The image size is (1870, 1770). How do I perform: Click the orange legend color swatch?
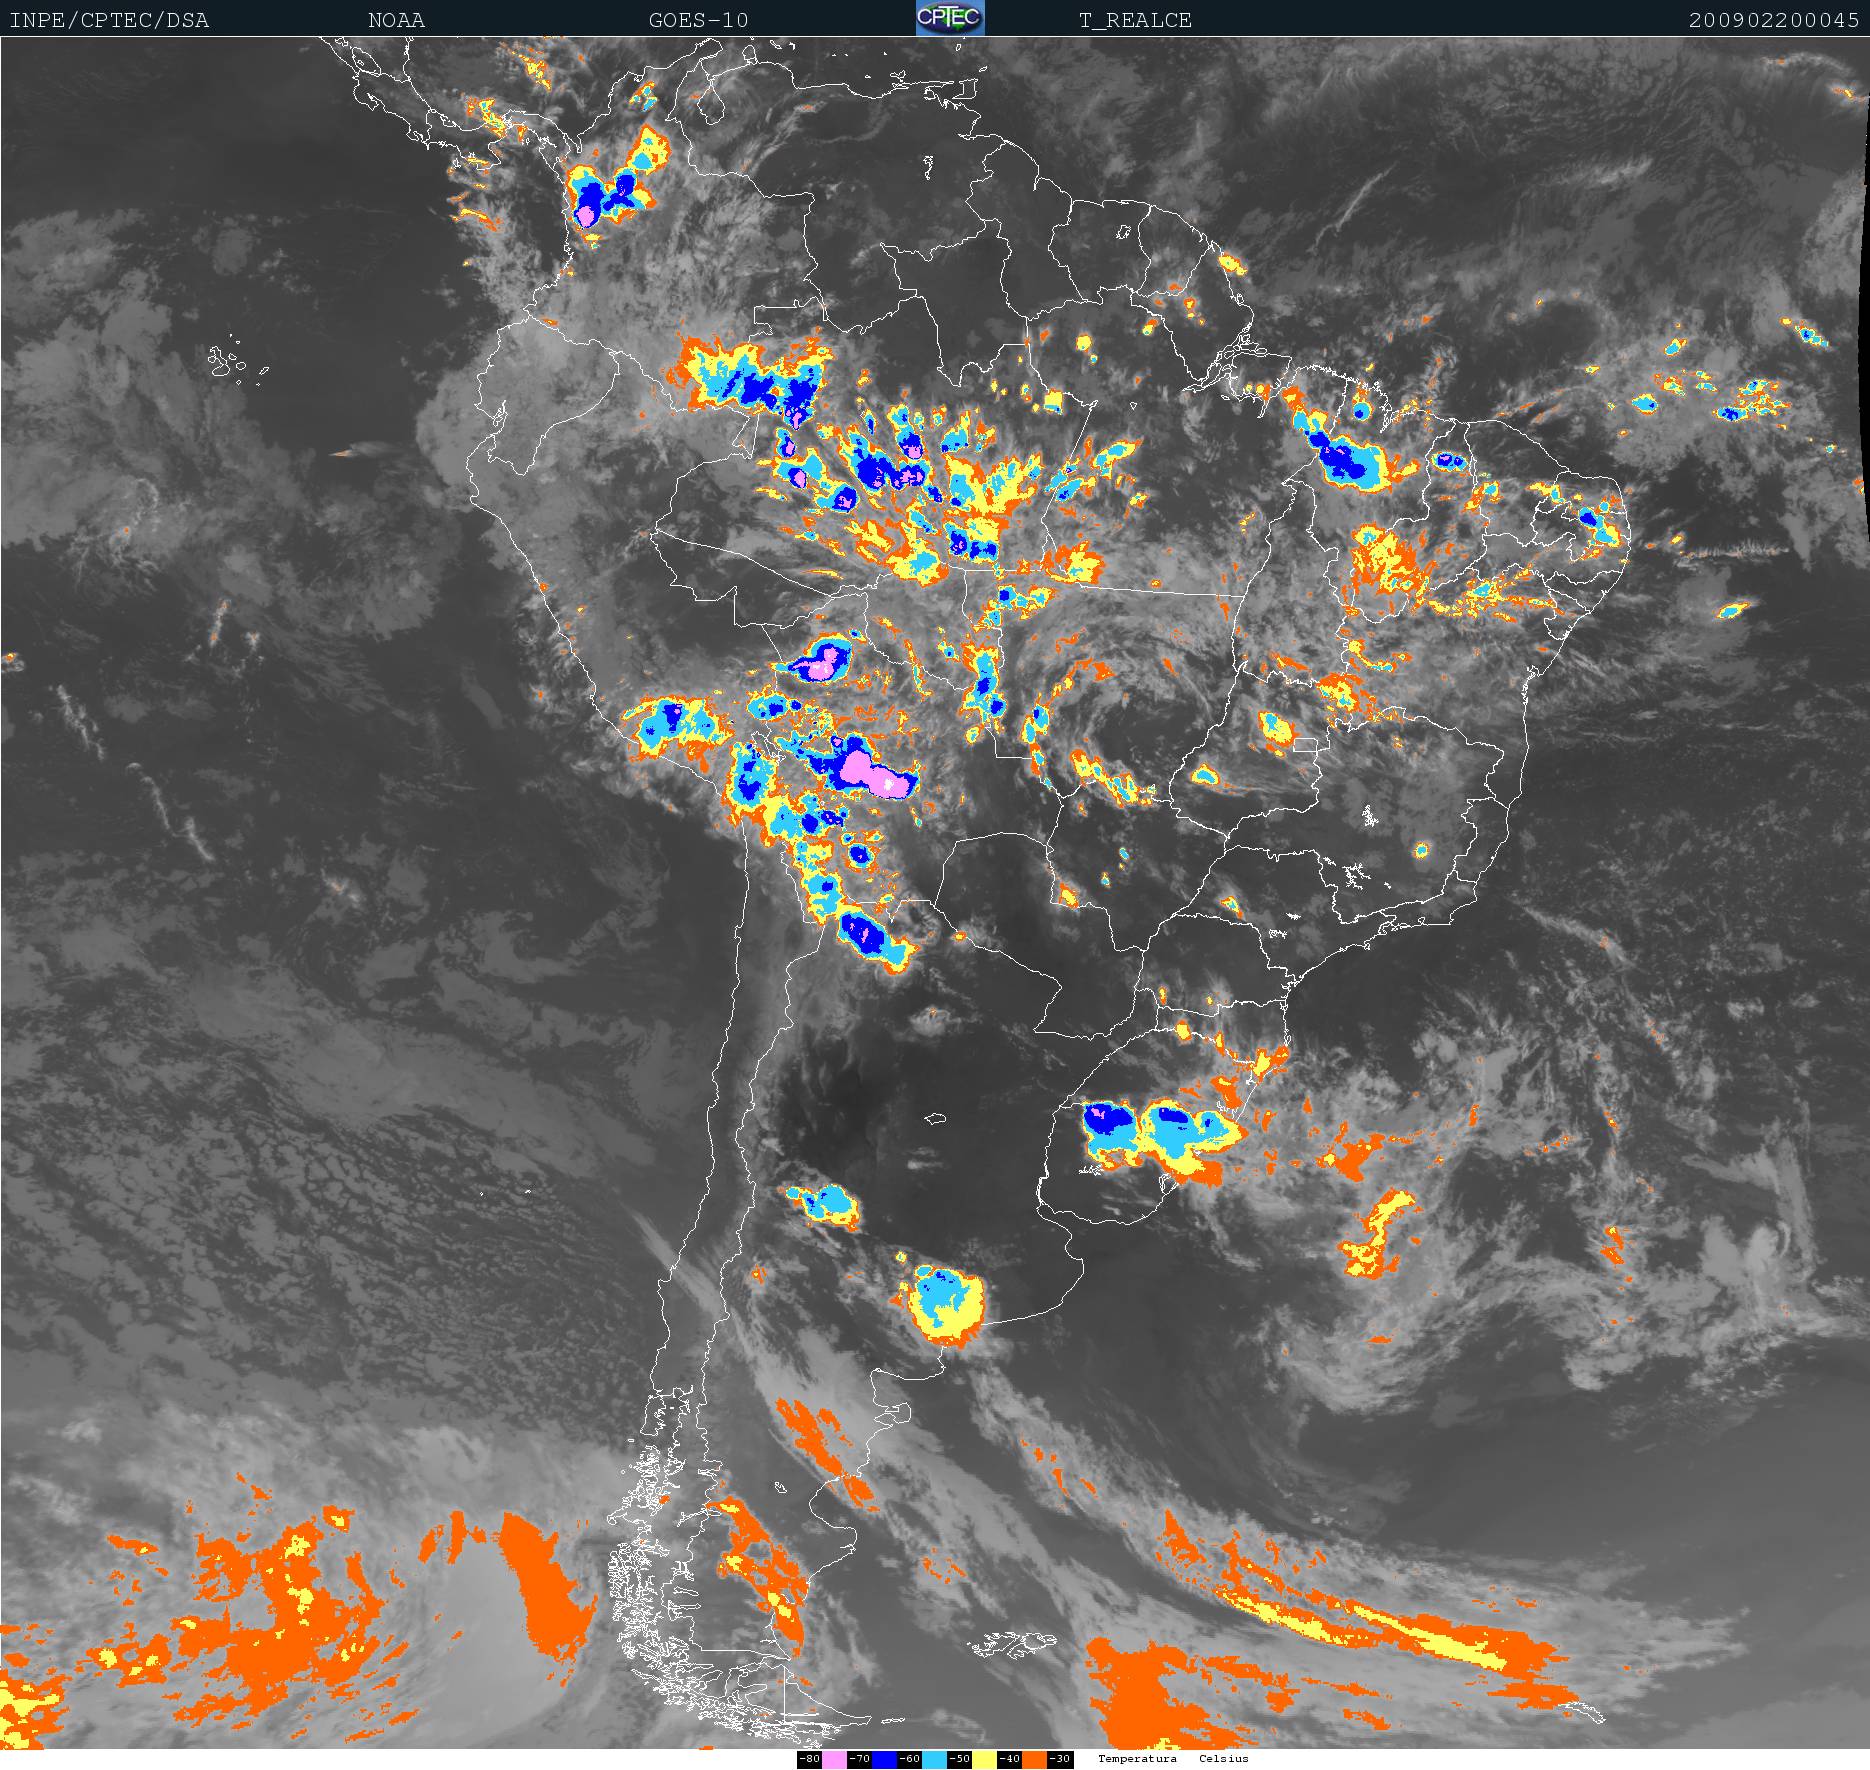tap(1034, 1759)
